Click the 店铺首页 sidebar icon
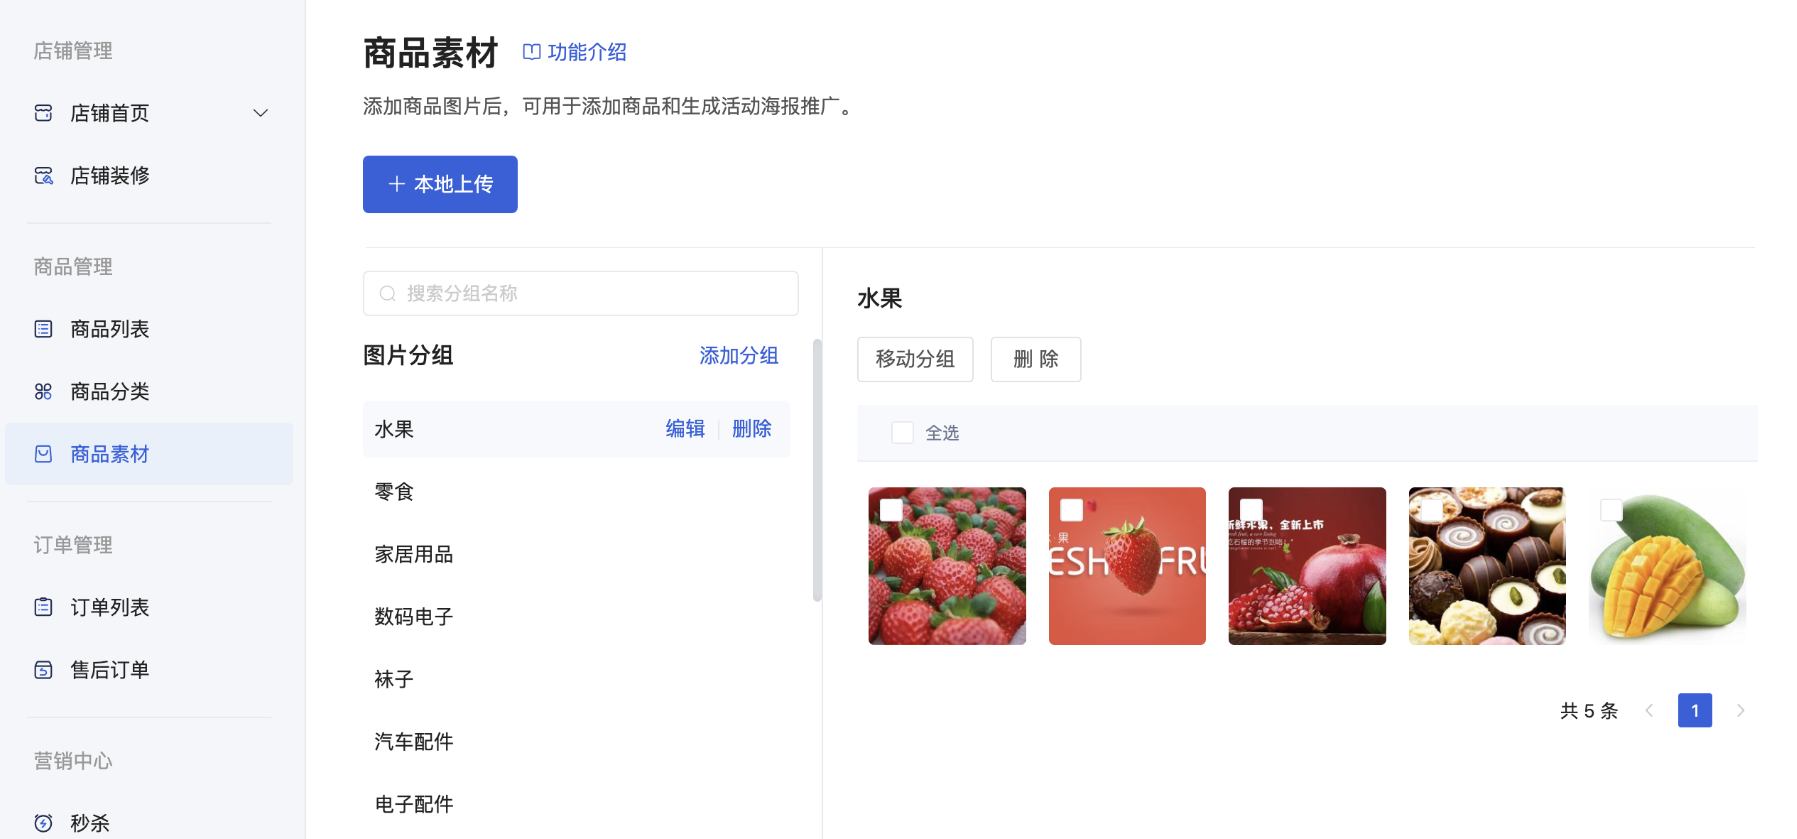The image size is (1797, 839). tap(43, 113)
